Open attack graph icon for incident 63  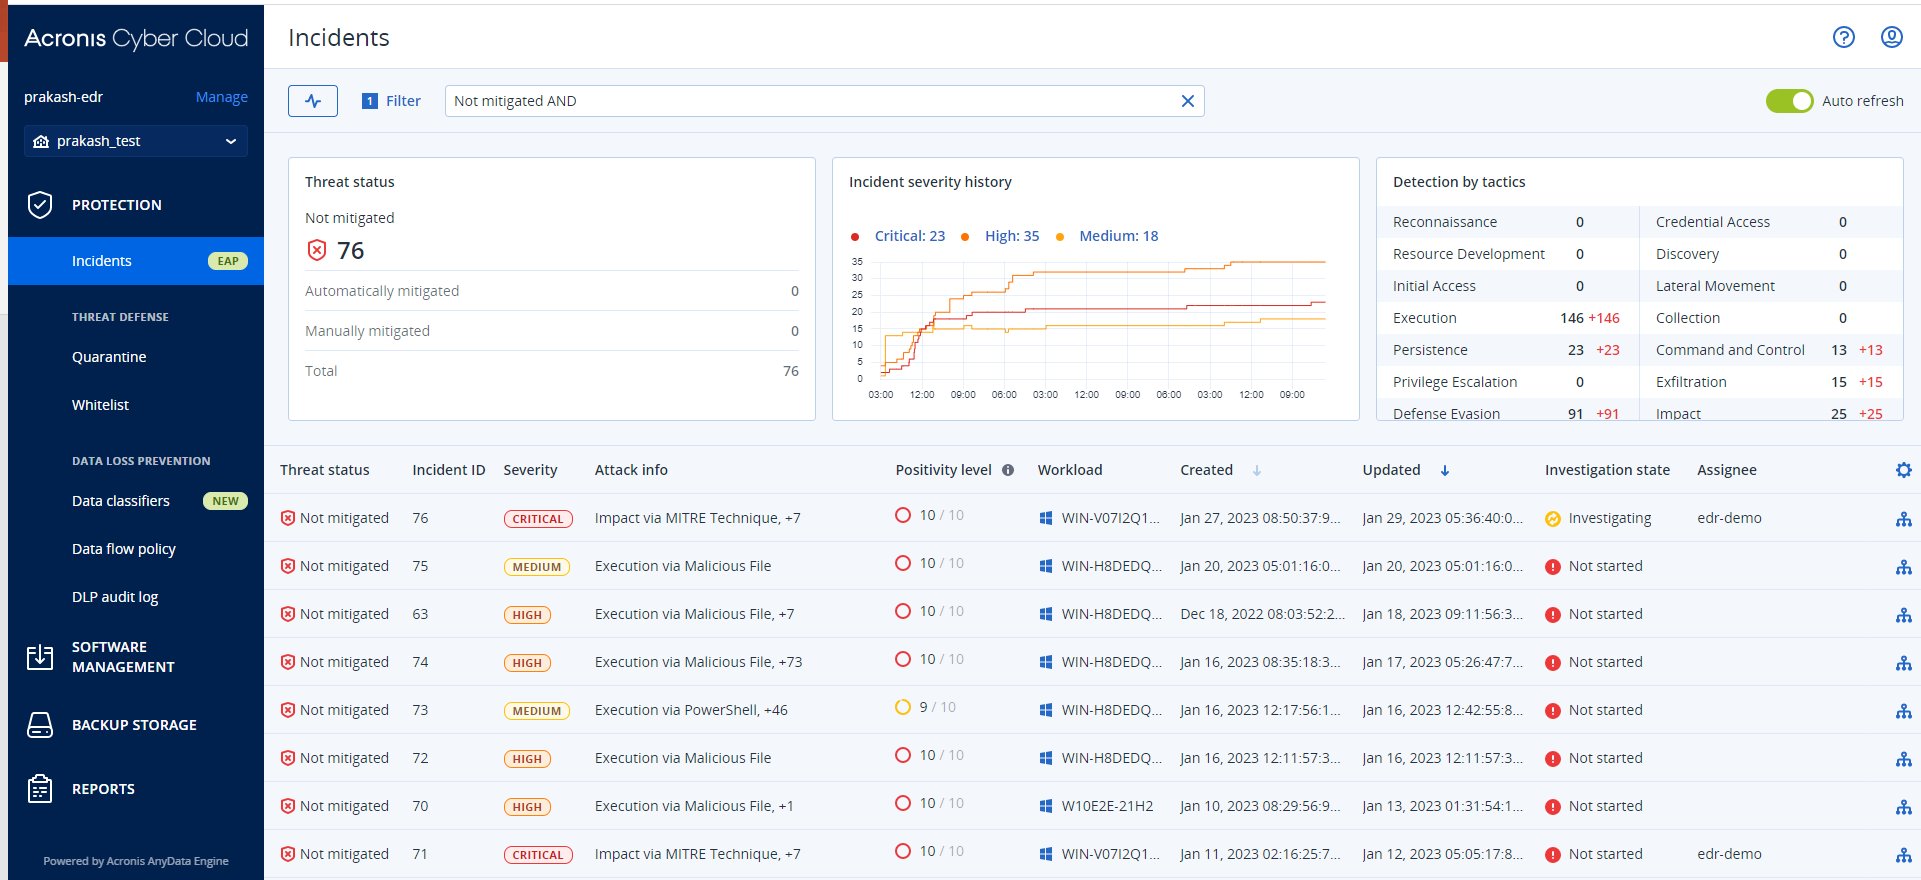[1903, 615]
